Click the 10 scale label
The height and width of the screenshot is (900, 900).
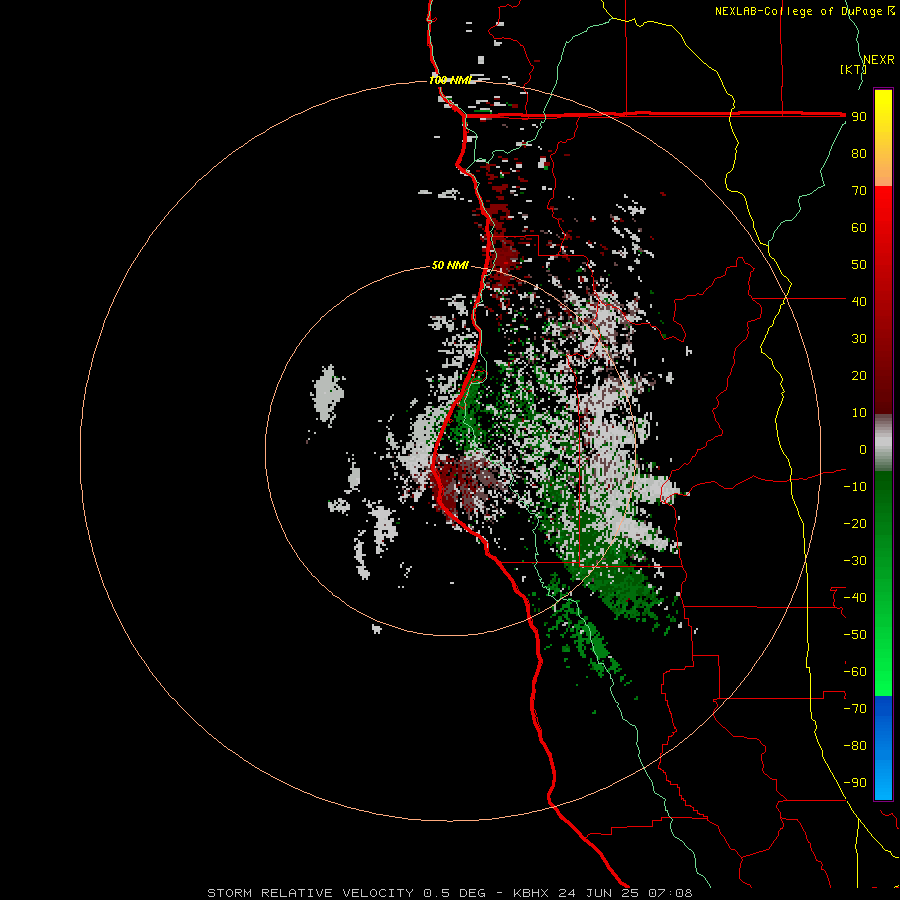point(859,413)
